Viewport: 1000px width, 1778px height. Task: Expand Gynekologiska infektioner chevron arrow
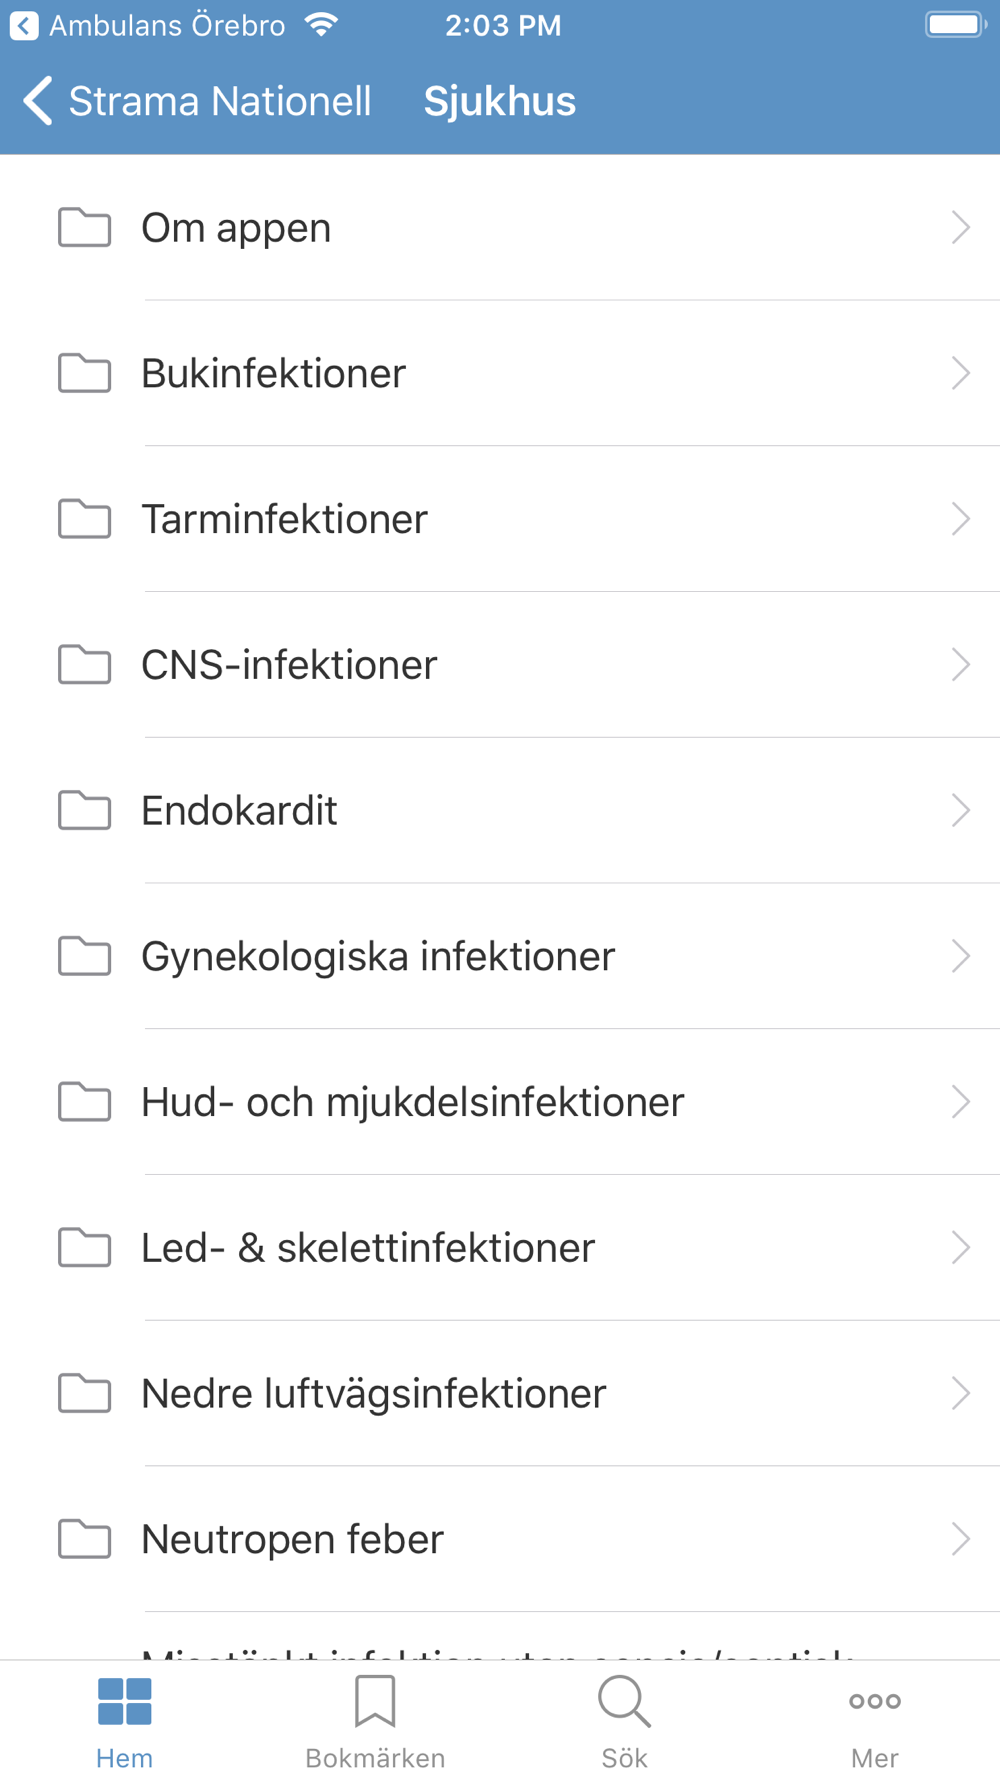960,956
